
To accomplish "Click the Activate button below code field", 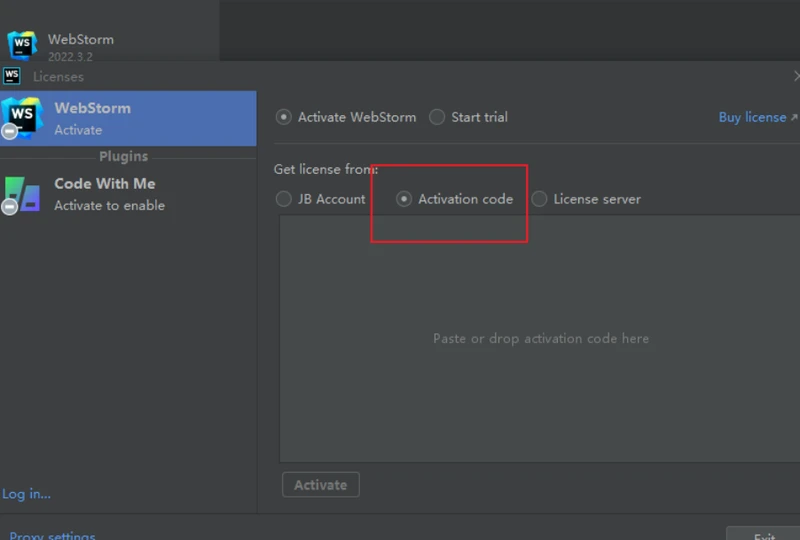I will [320, 484].
